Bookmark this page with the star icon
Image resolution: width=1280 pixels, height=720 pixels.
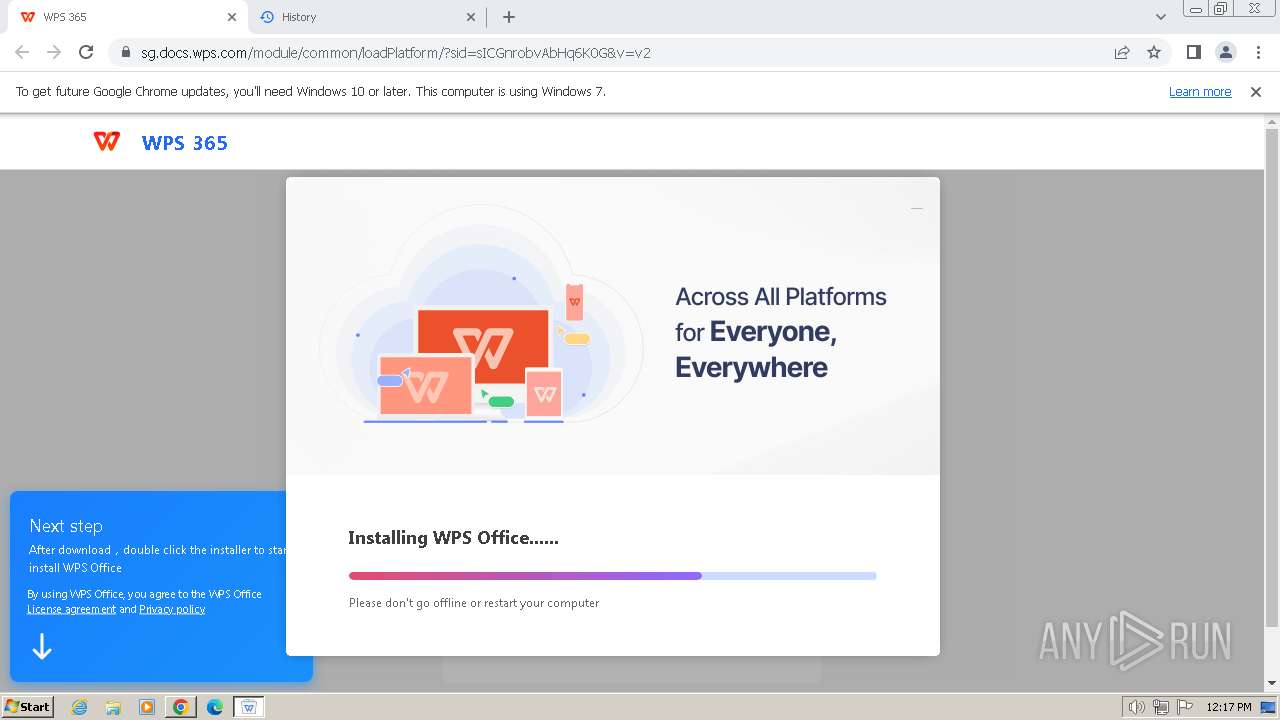pos(1154,52)
